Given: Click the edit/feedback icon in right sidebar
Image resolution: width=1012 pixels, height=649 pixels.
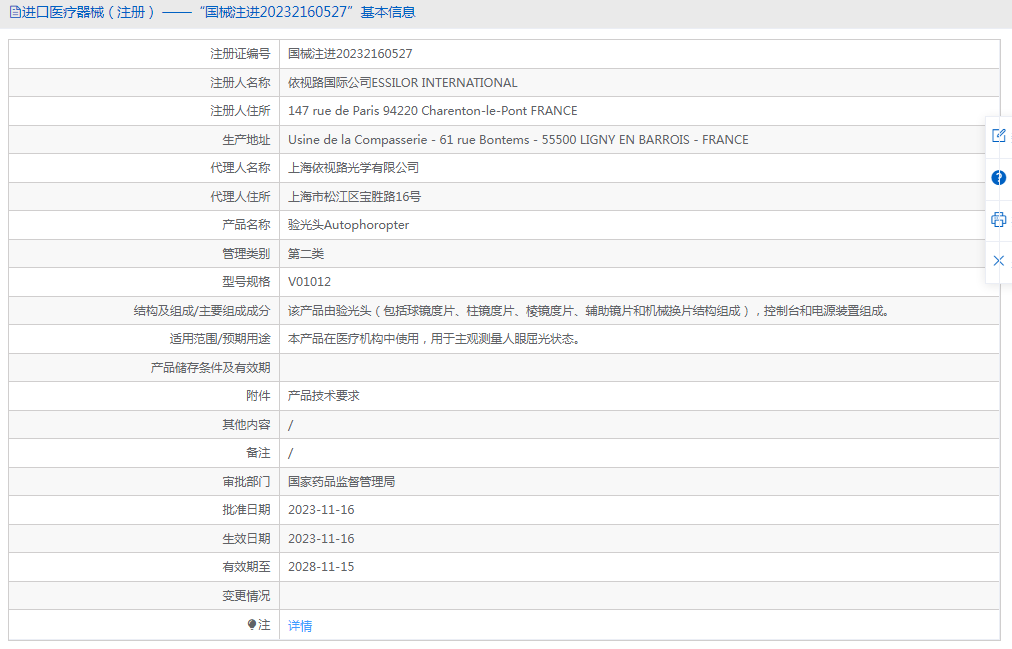Looking at the screenshot, I should pos(998,135).
